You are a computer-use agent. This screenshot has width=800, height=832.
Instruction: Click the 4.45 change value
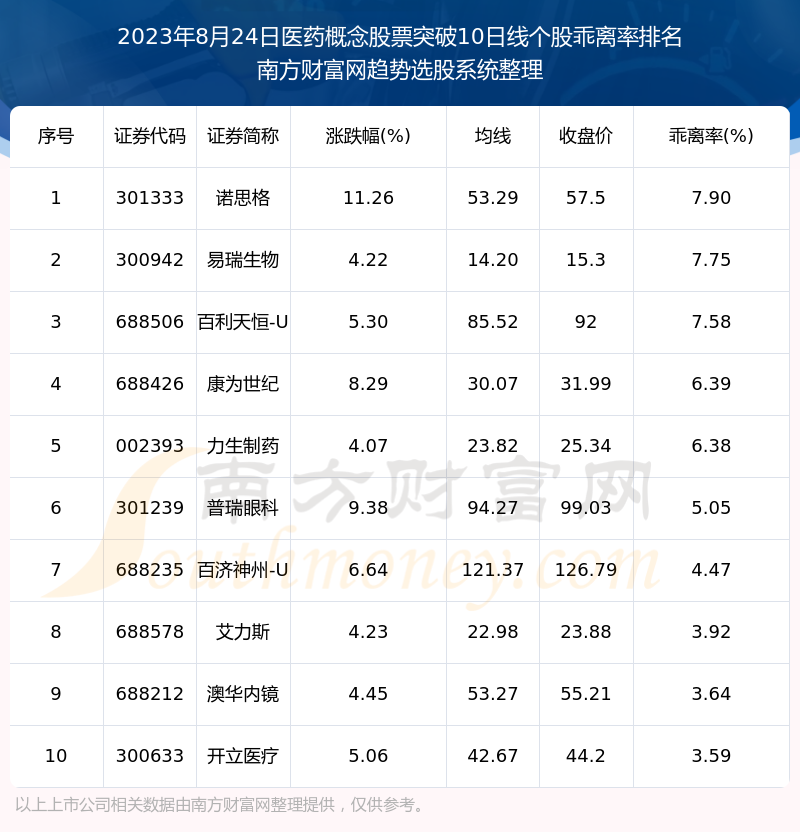[x=368, y=695]
